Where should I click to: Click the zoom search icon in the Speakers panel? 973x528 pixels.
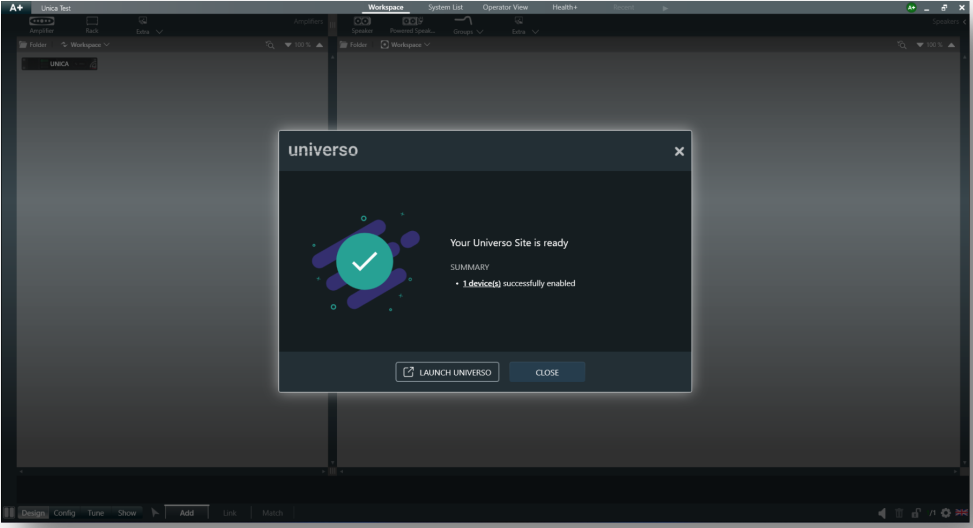tap(902, 45)
